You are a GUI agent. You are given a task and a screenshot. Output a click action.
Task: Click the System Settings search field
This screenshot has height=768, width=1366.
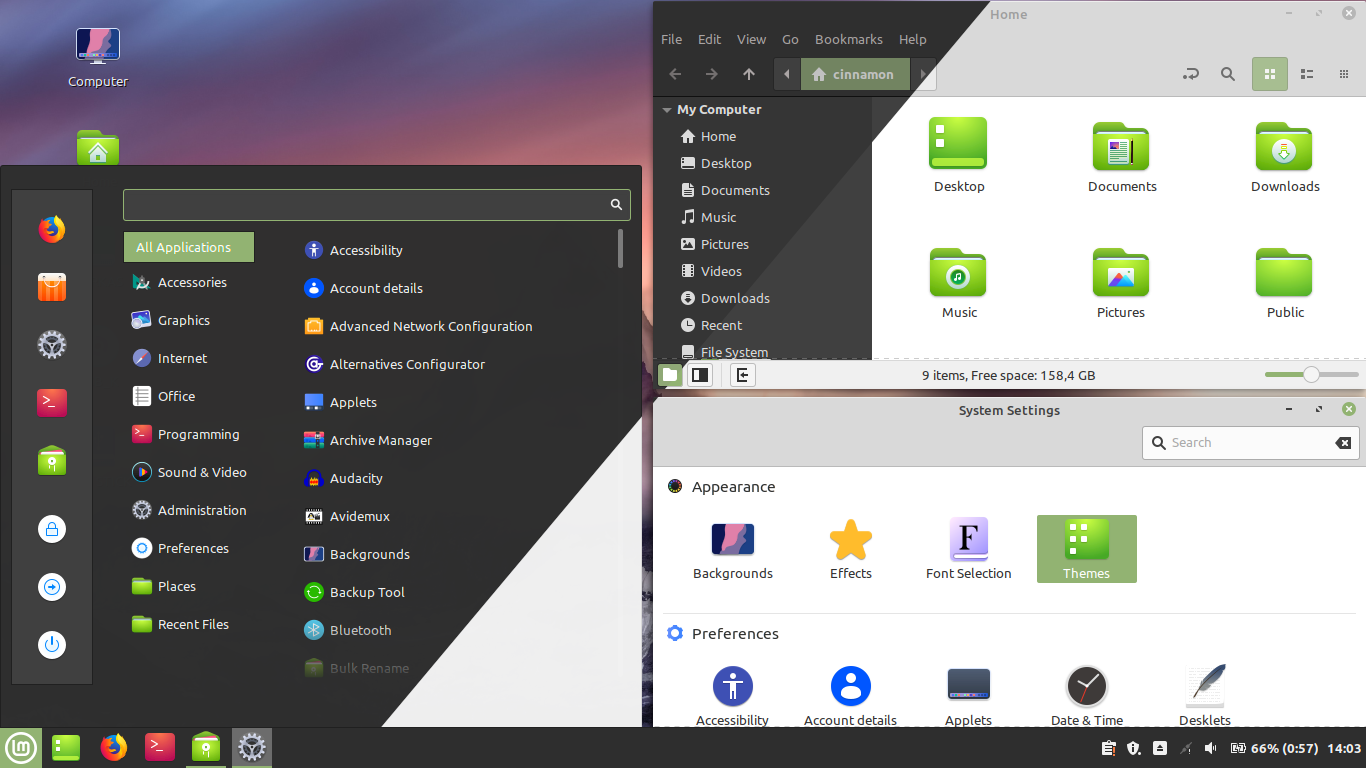click(1250, 442)
